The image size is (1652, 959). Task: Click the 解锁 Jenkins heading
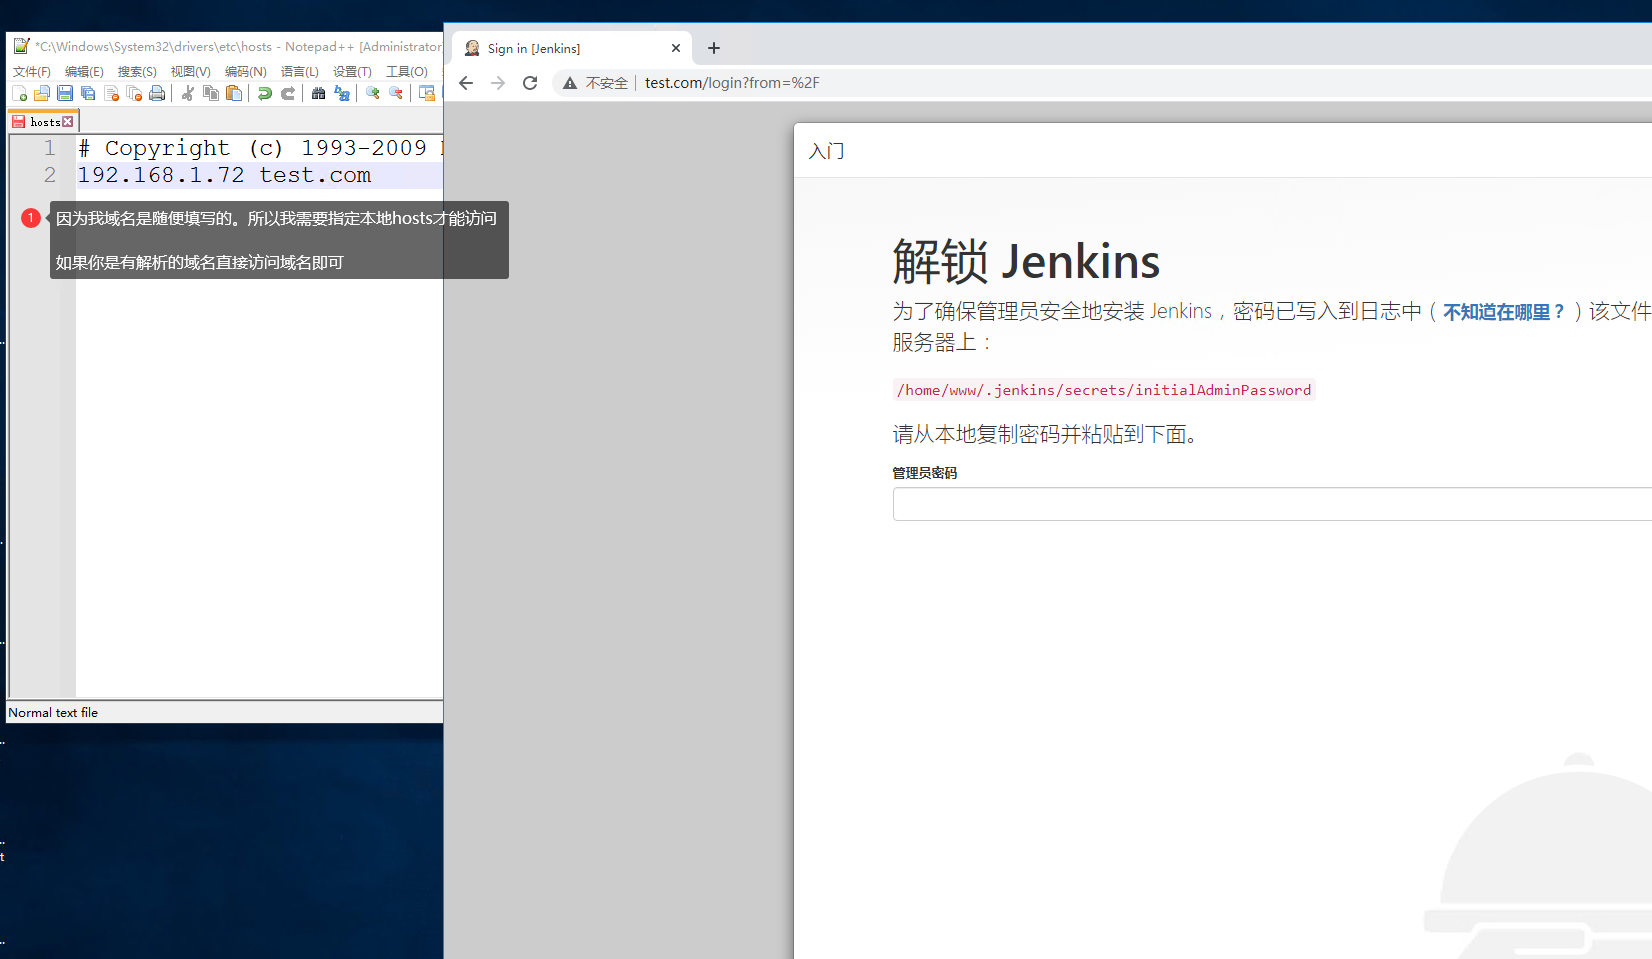[1026, 262]
